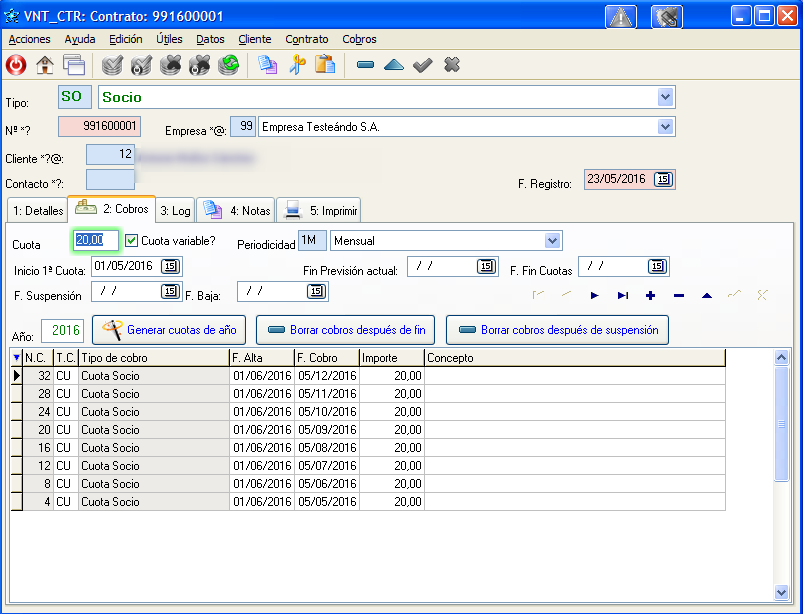Click the Cliente number field 12
This screenshot has height=614, width=803.
111,155
